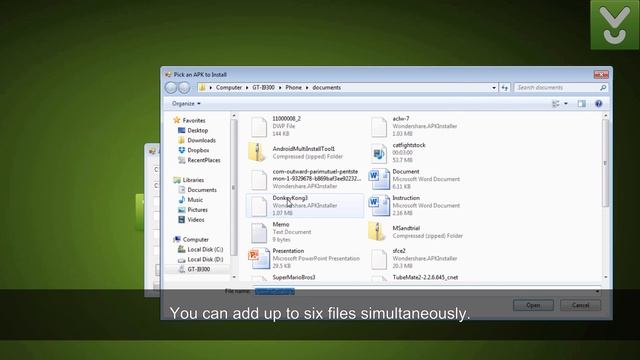Open the view options dropdown arrow
The width and height of the screenshot is (640, 360).
(x=566, y=104)
